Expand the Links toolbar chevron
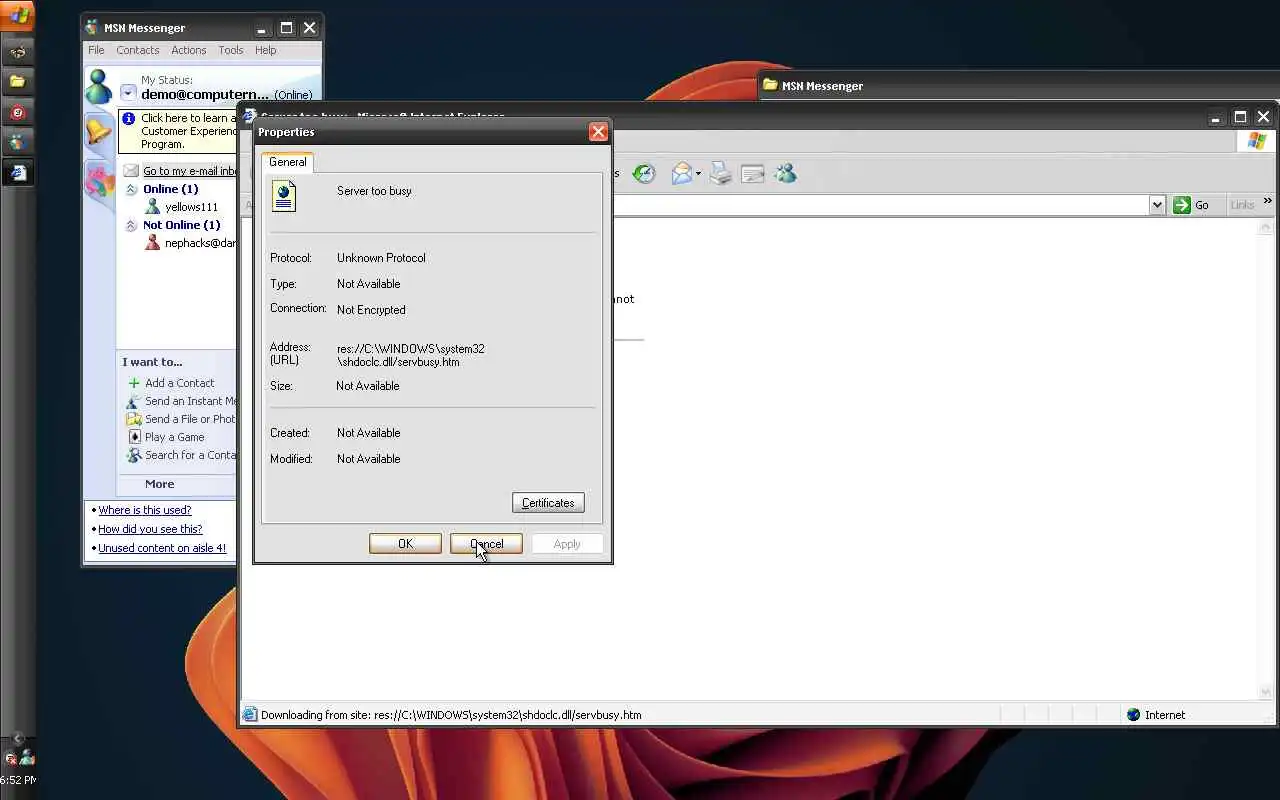This screenshot has height=800, width=1280. pos(1268,203)
